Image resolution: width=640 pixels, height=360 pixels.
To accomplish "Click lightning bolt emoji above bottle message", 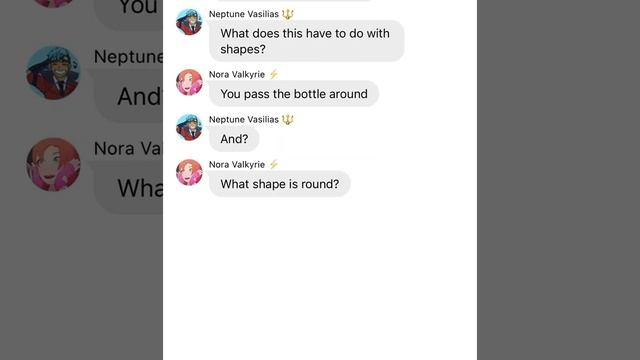I will (273, 74).
